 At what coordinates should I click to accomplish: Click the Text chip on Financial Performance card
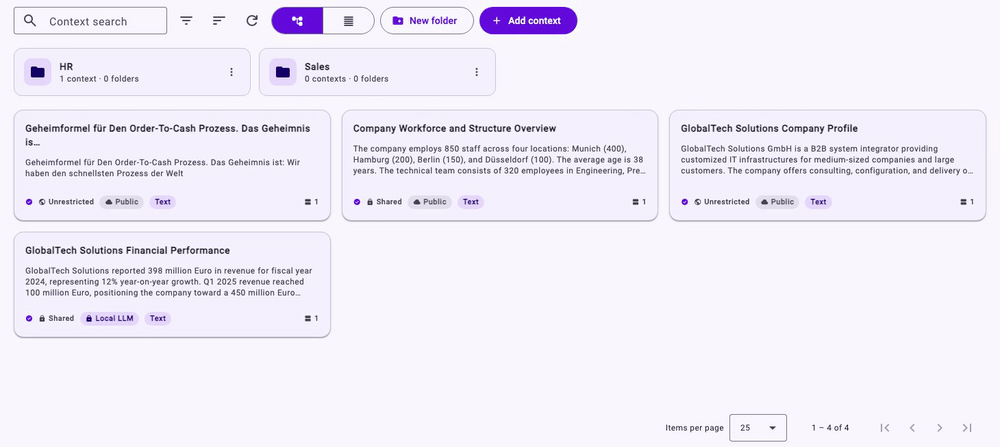click(x=158, y=318)
